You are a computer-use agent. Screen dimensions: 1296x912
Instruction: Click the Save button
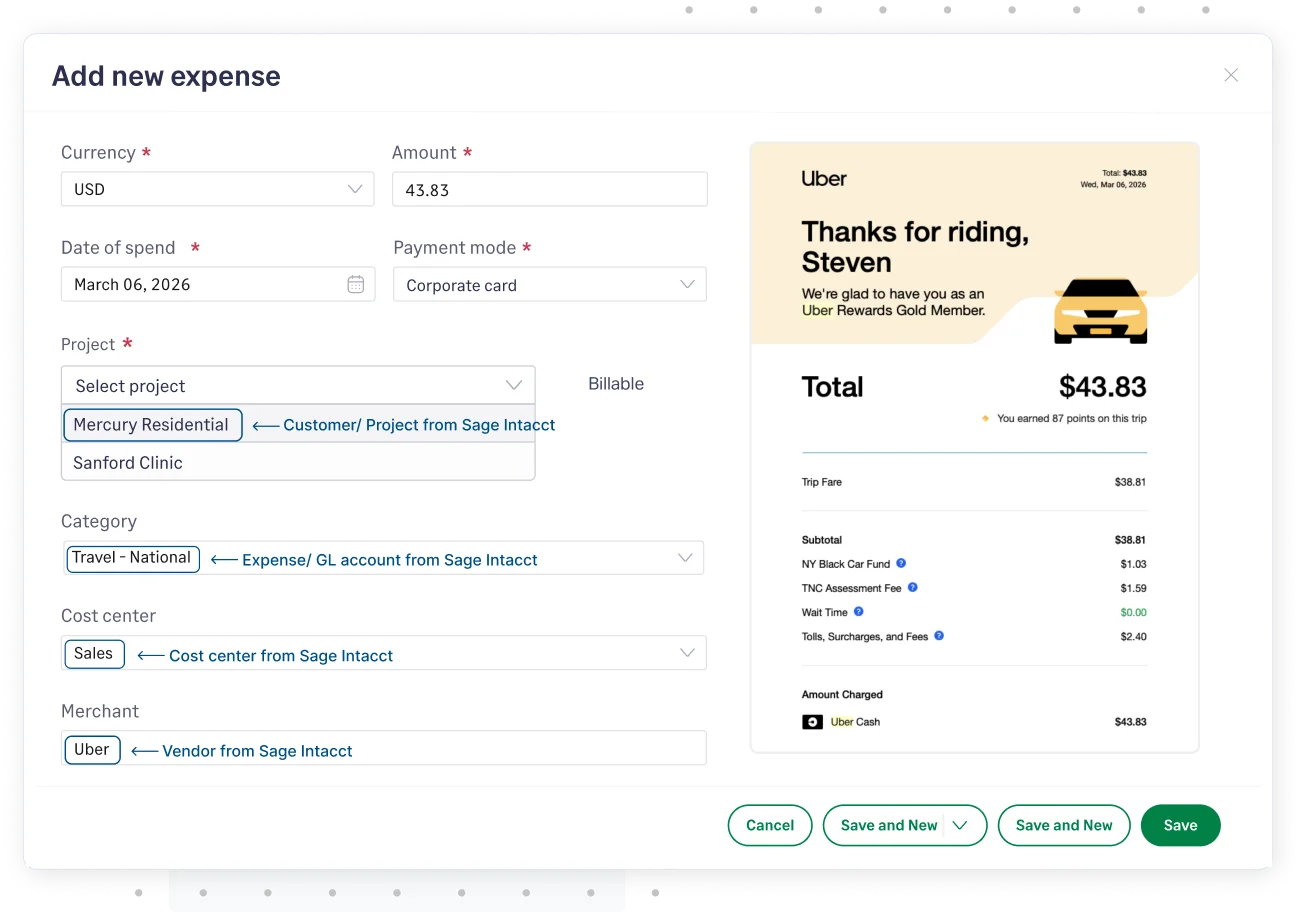(x=1180, y=825)
